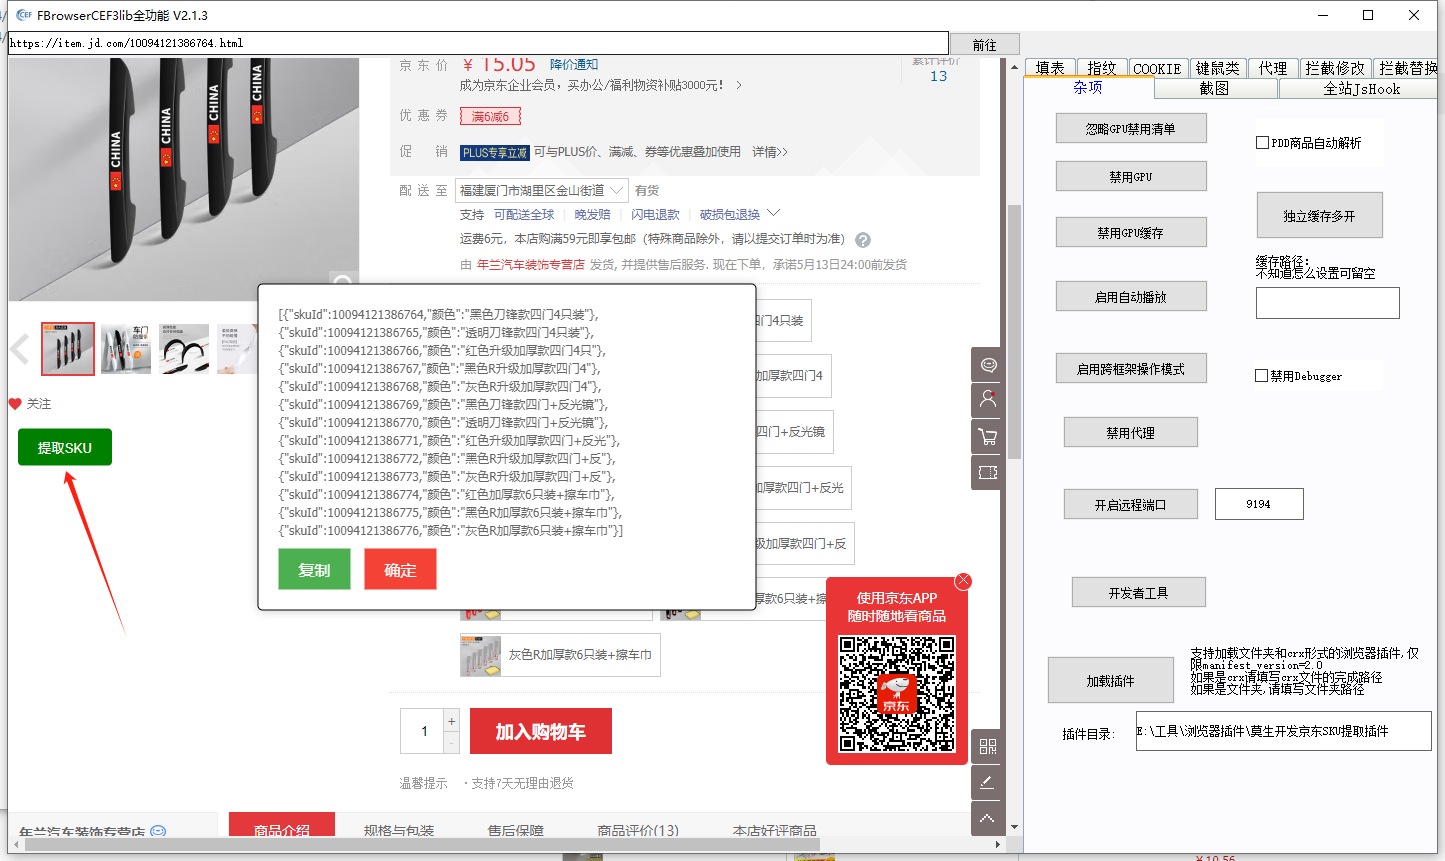Screen dimensions: 1445x861
Task: Toggle the 禁用Debugger checkbox
Action: (1262, 376)
